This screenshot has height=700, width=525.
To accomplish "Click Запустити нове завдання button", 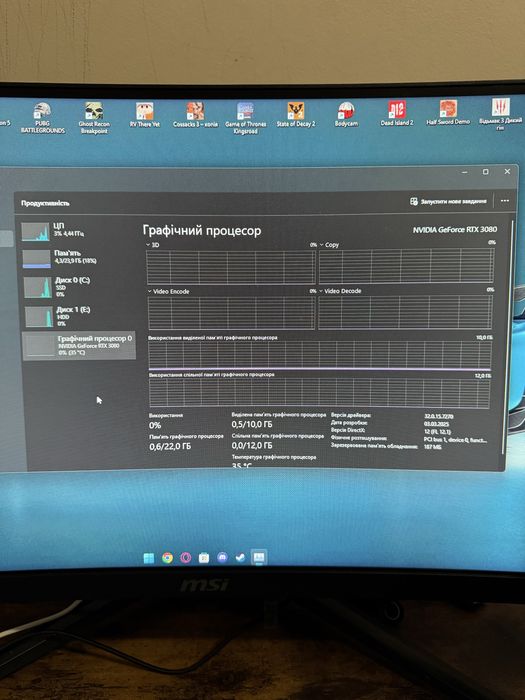I will pyautogui.click(x=448, y=201).
